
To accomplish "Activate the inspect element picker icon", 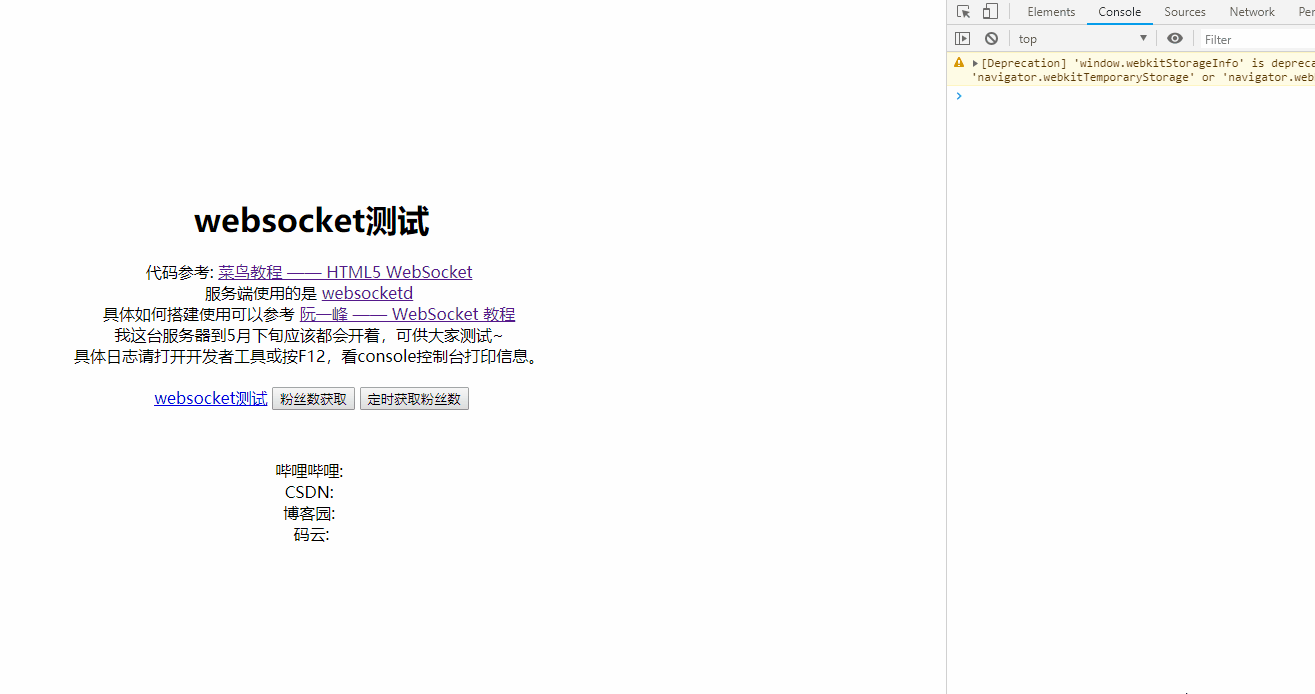I will (963, 12).
